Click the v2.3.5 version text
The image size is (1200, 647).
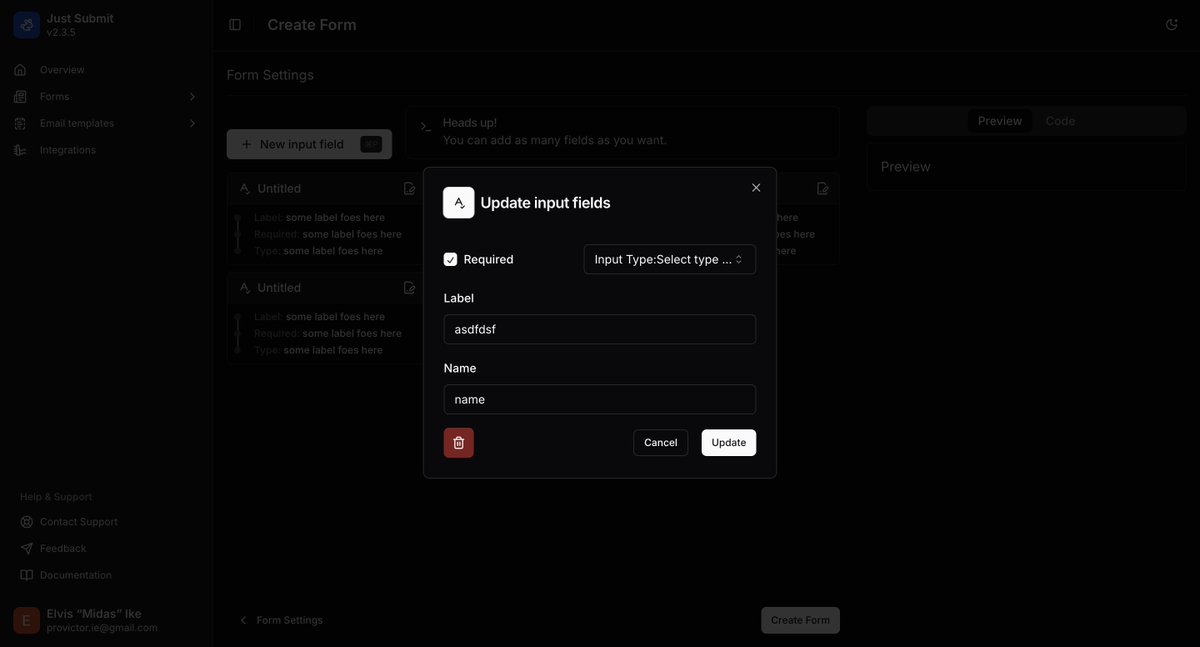tap(61, 33)
